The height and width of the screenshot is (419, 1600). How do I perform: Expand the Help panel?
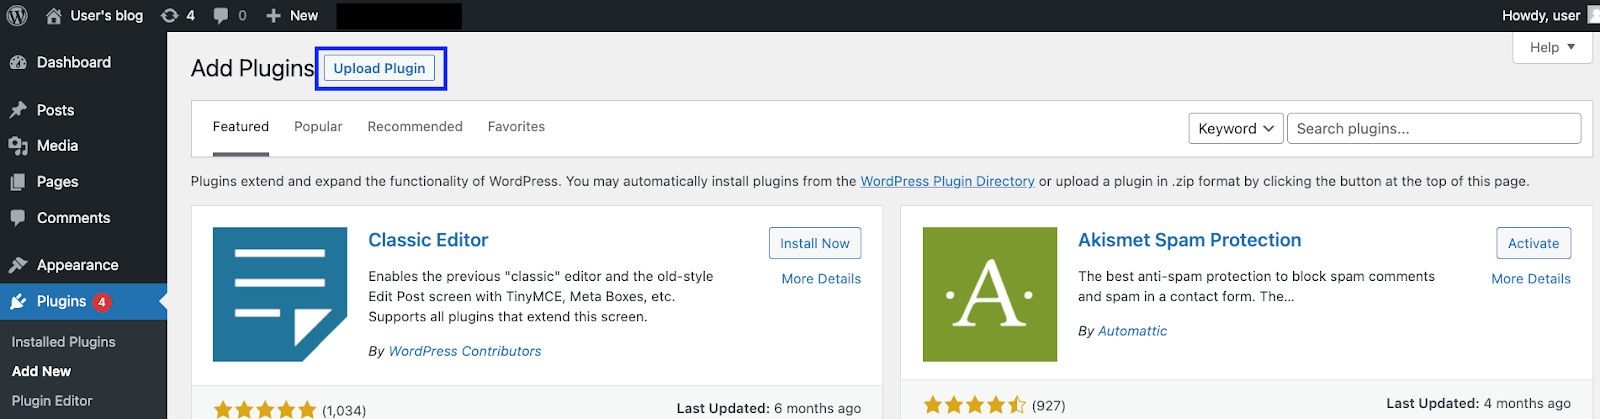coord(1552,47)
